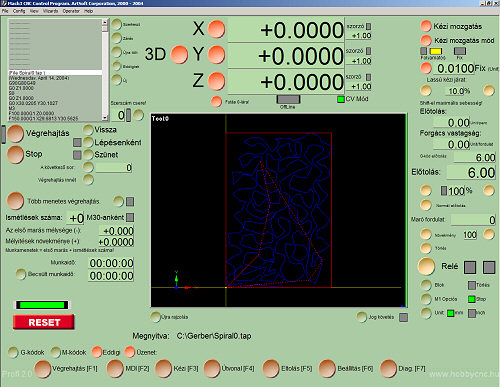Toggle the green CV Mód indicator
The height and width of the screenshot is (387, 500).
point(341,99)
